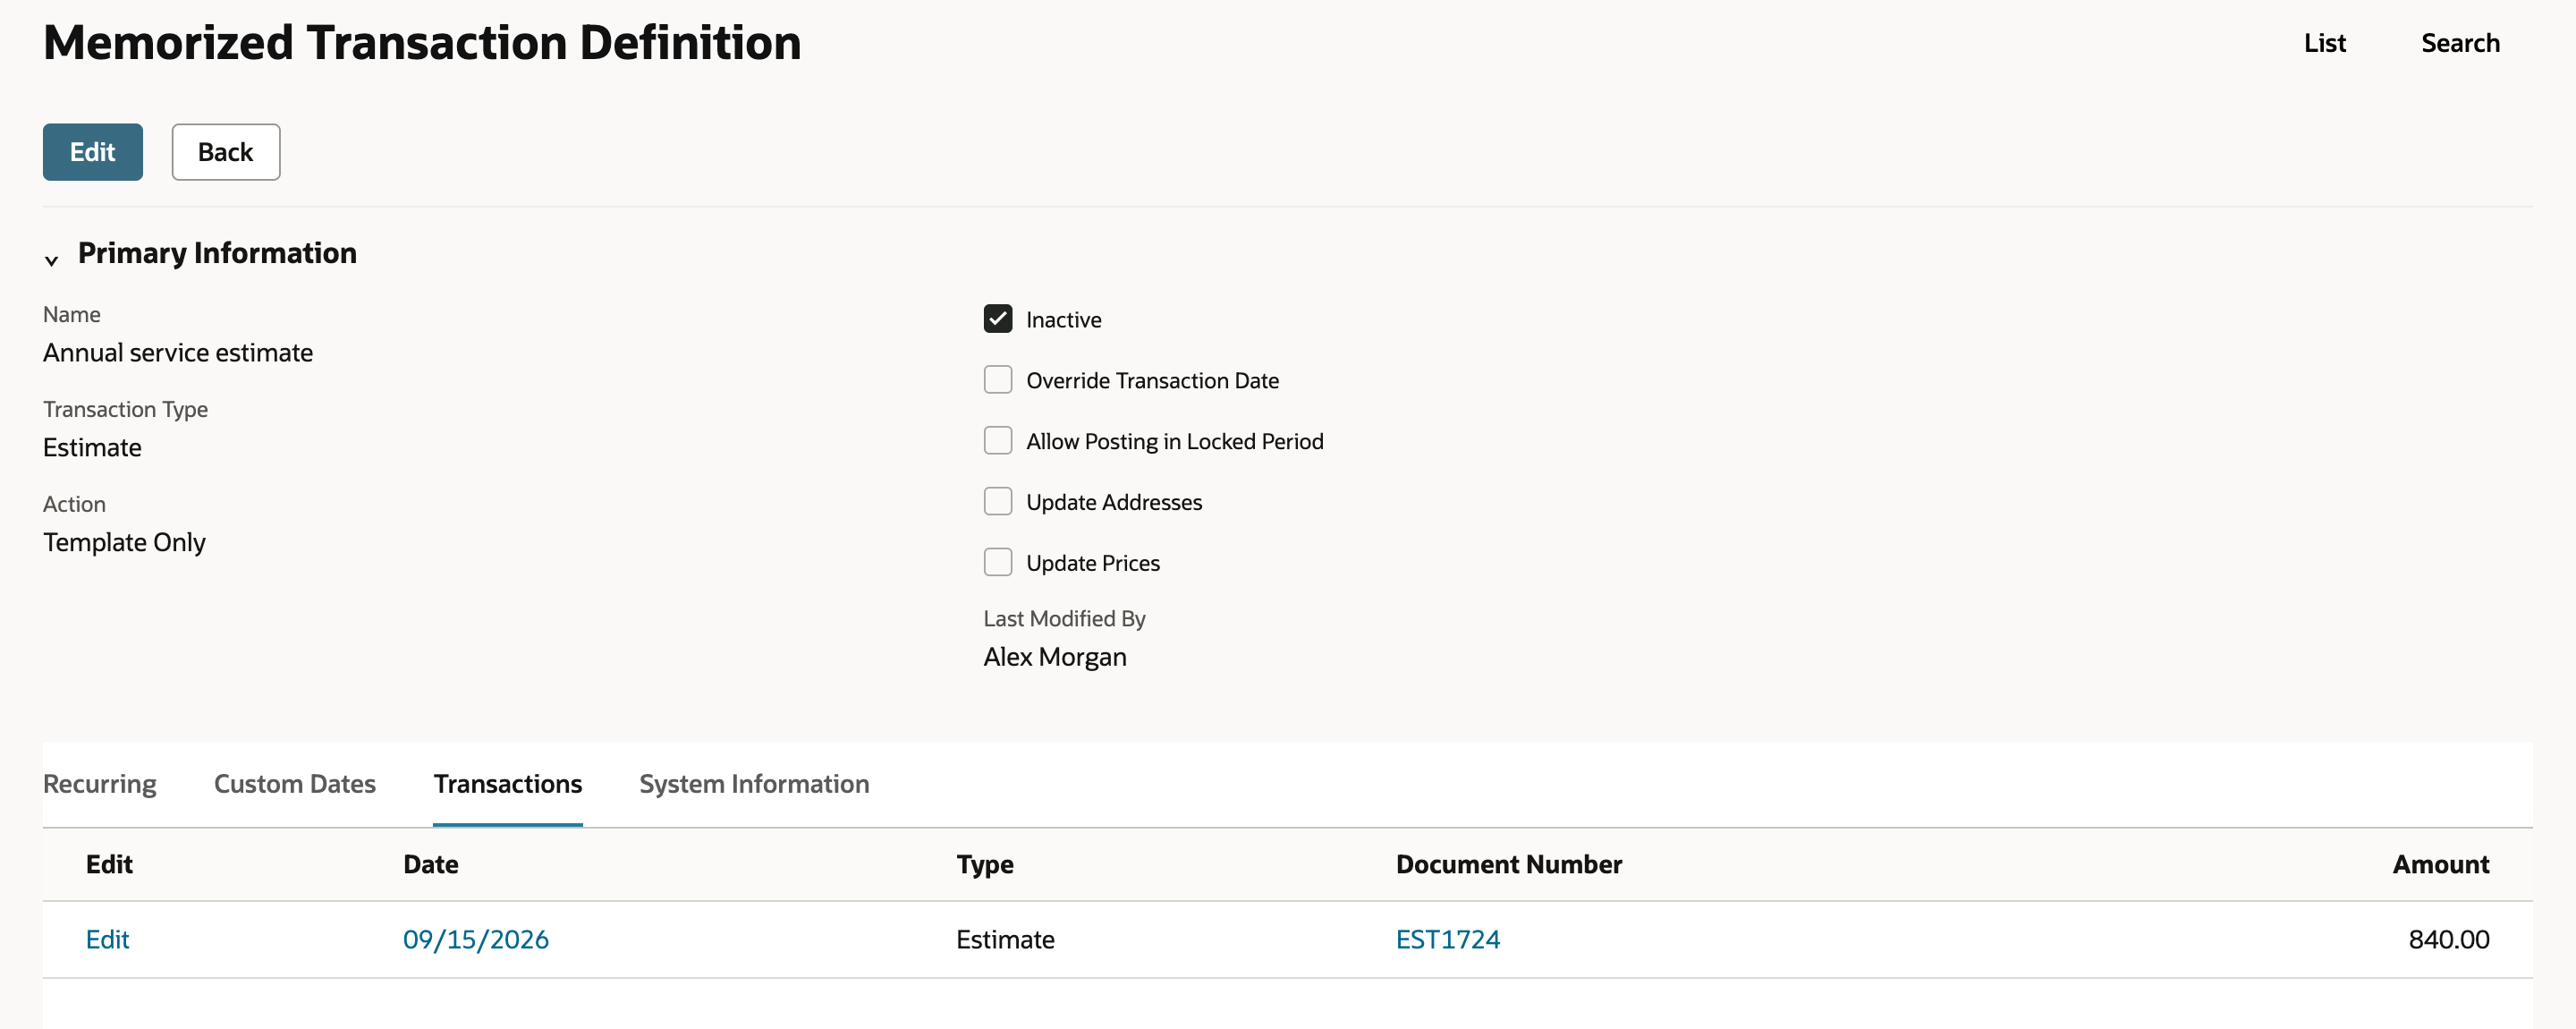Open document EST1724
The height and width of the screenshot is (1029, 2576).
pos(1447,939)
